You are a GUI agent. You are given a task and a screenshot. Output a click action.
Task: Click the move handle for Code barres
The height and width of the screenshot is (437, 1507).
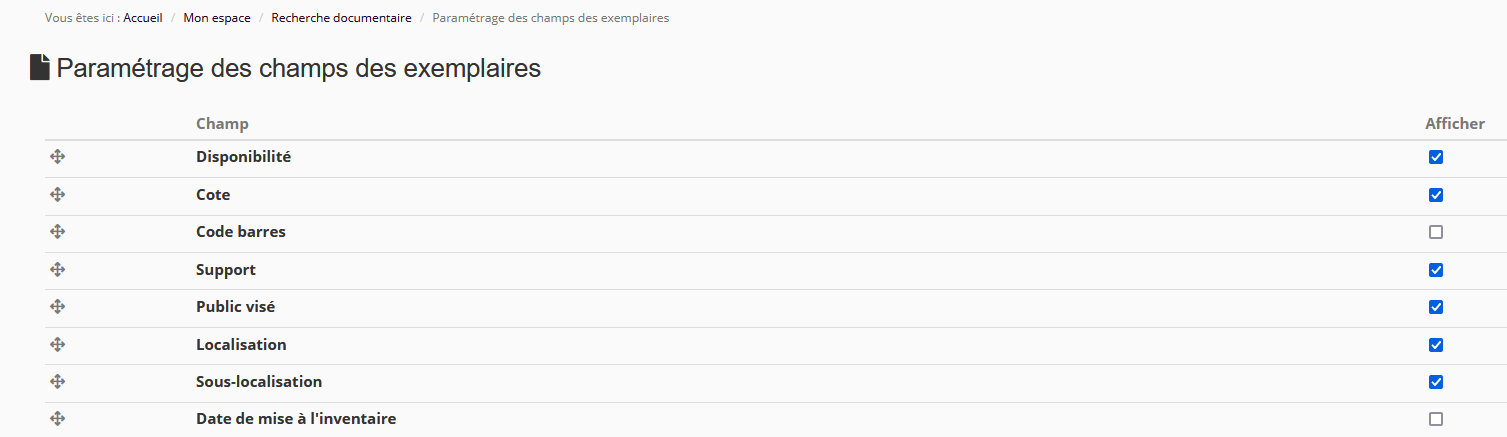58,232
